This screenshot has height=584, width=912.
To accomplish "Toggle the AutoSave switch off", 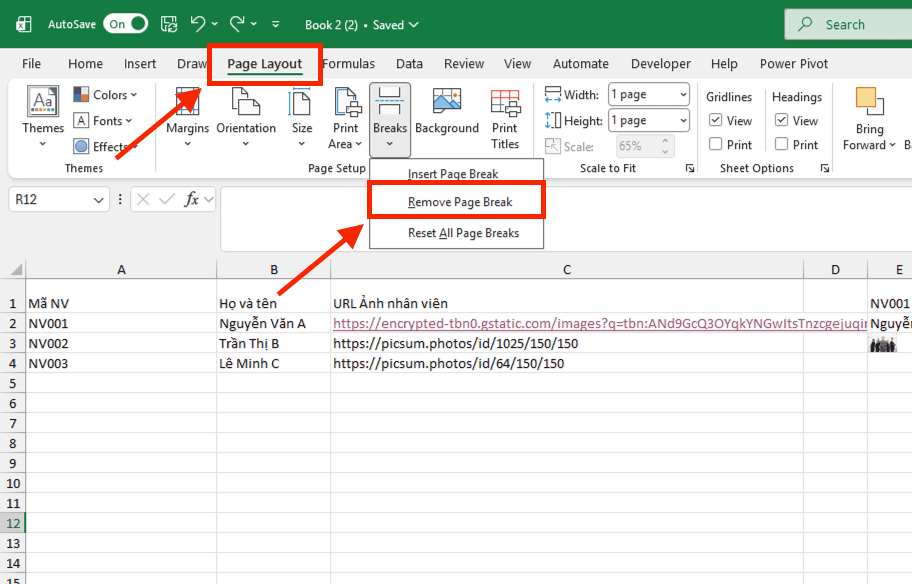I will pos(126,24).
